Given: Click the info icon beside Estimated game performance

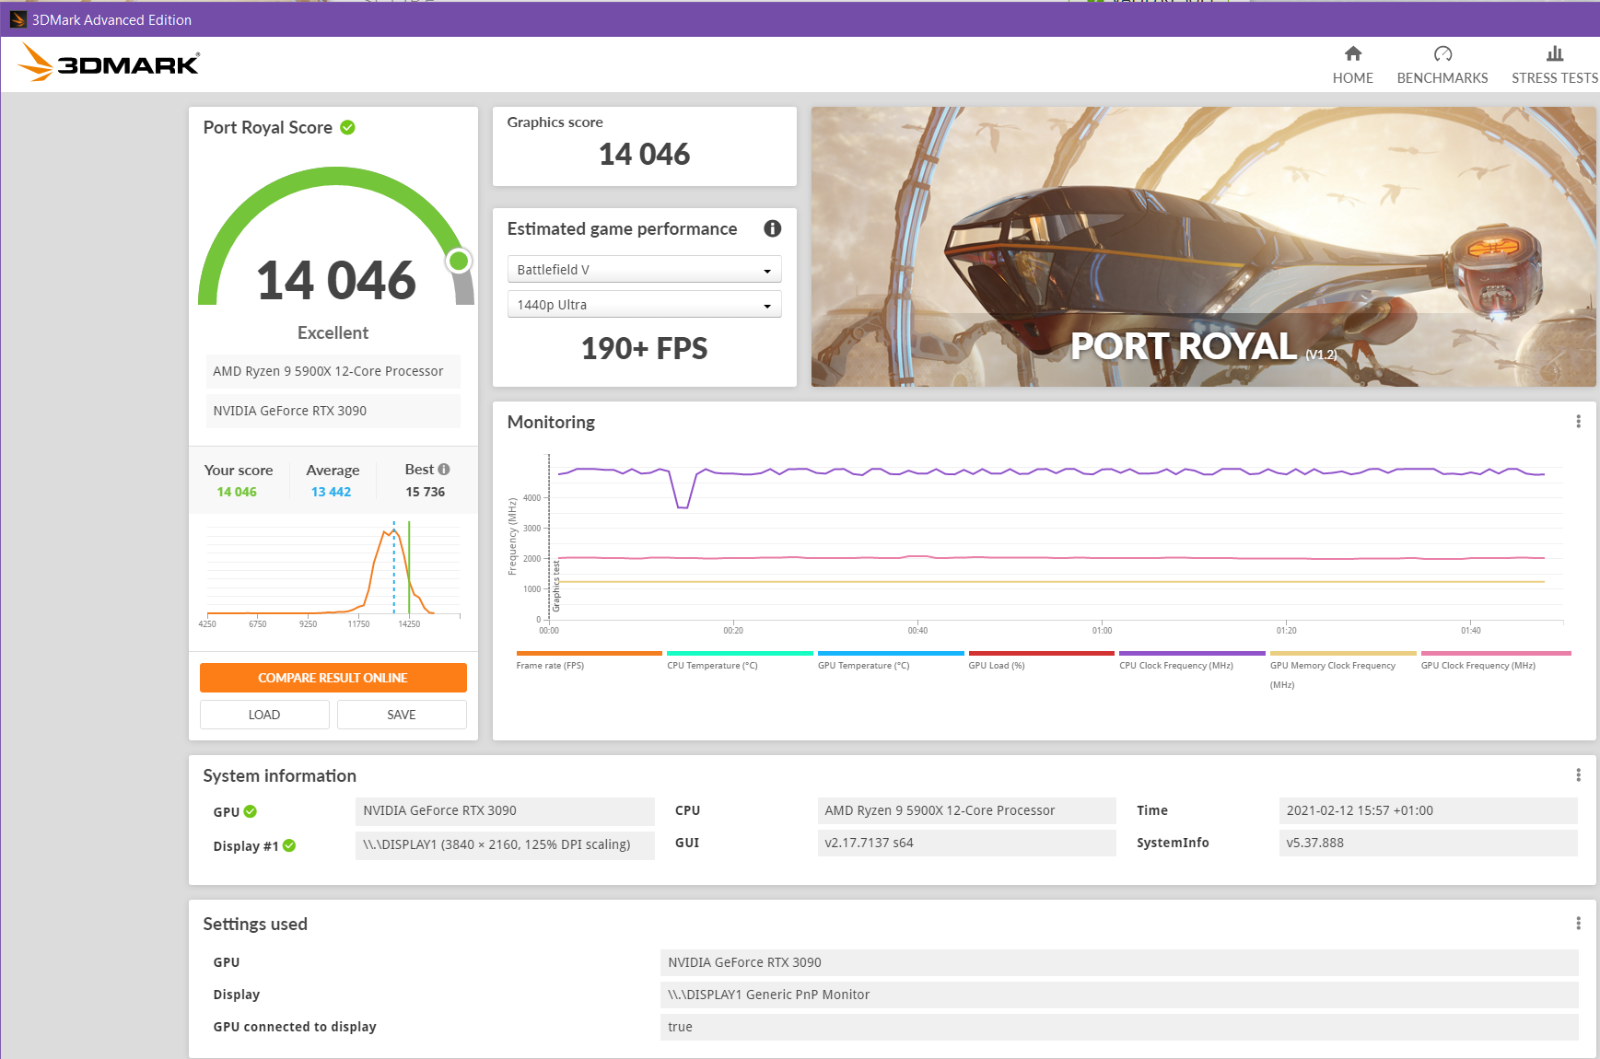Looking at the screenshot, I should click(772, 228).
